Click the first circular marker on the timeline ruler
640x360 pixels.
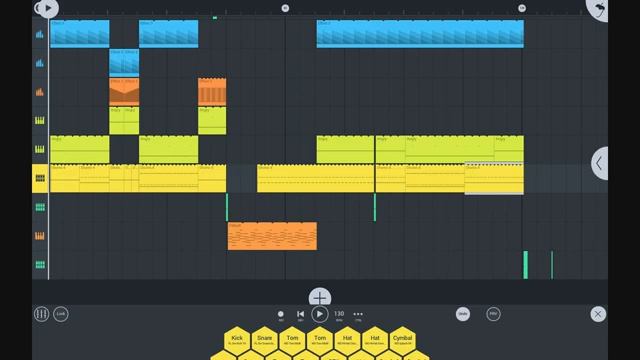pos(285,8)
